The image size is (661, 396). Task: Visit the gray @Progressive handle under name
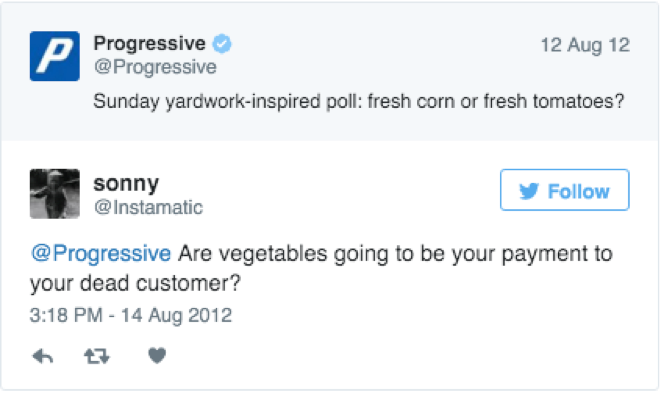[x=155, y=67]
